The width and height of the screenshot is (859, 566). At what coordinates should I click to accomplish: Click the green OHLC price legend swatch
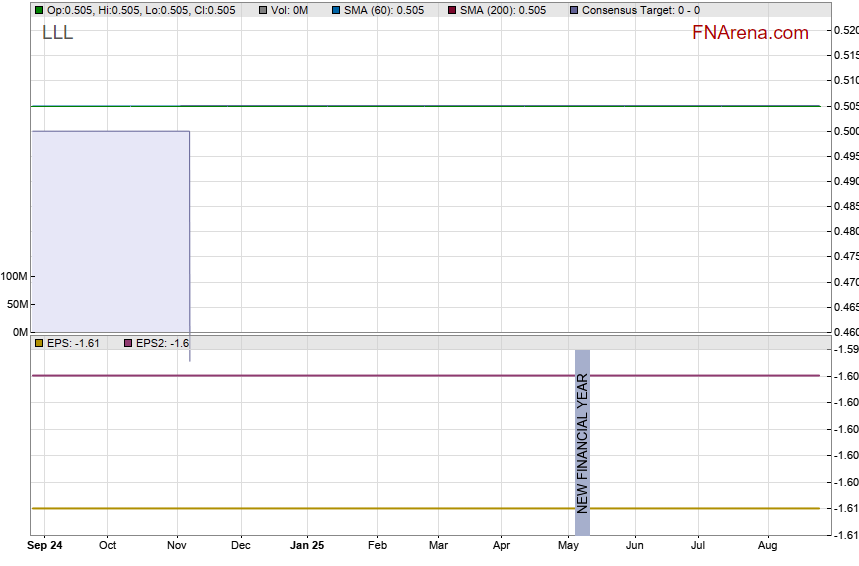point(39,10)
